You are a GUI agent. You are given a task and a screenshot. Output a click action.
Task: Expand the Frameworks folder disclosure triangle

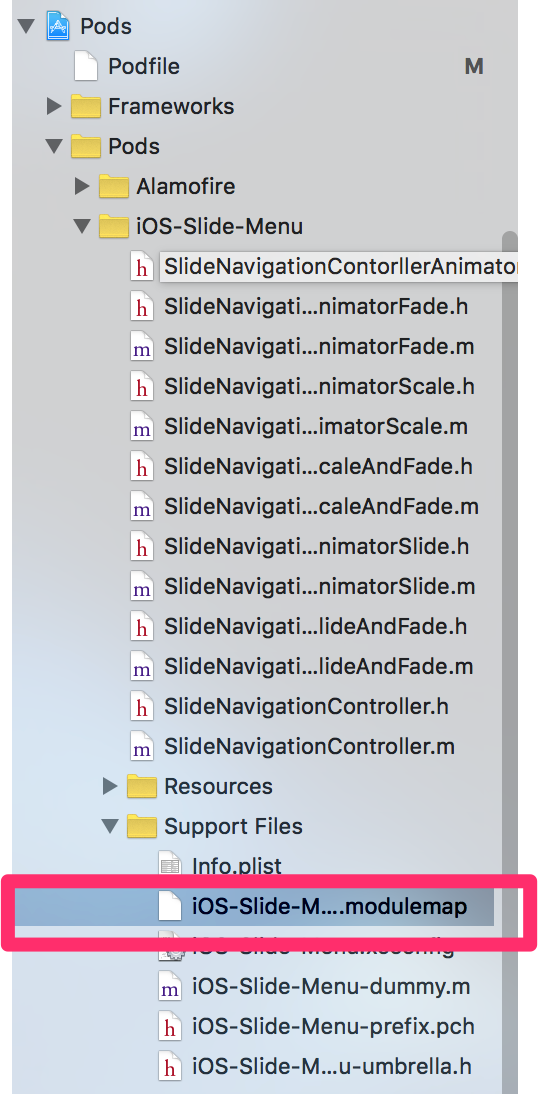pyautogui.click(x=54, y=107)
